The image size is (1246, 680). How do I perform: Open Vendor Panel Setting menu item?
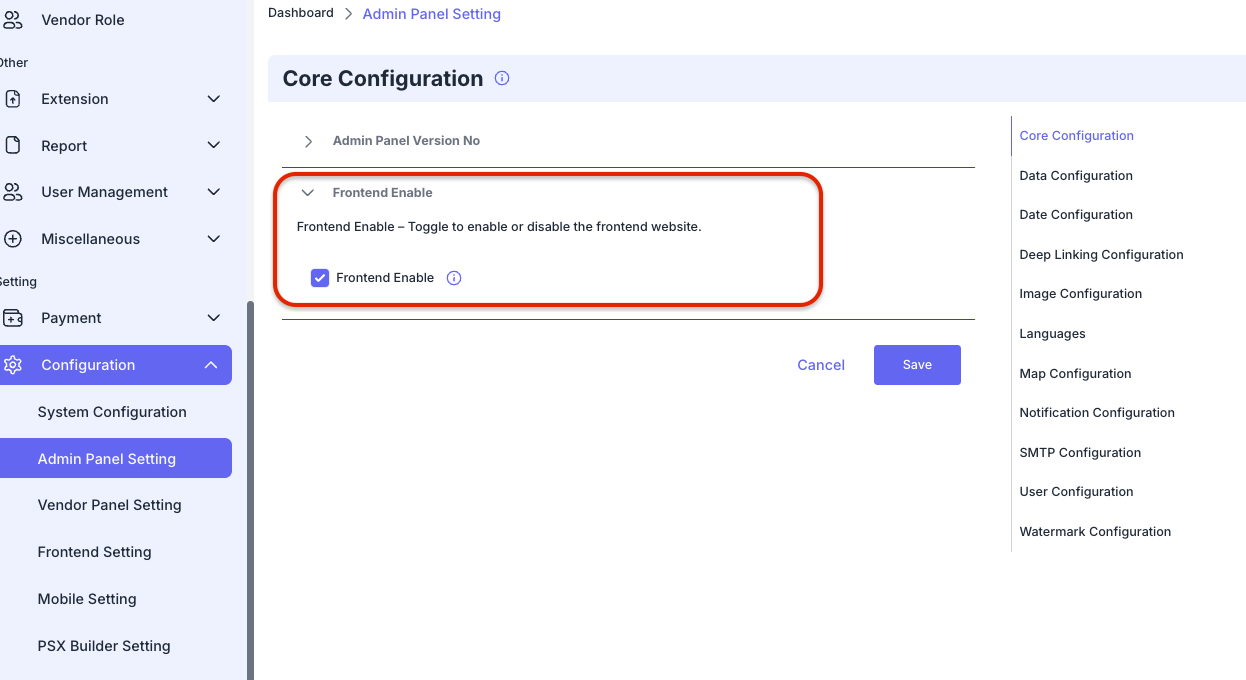click(x=110, y=505)
